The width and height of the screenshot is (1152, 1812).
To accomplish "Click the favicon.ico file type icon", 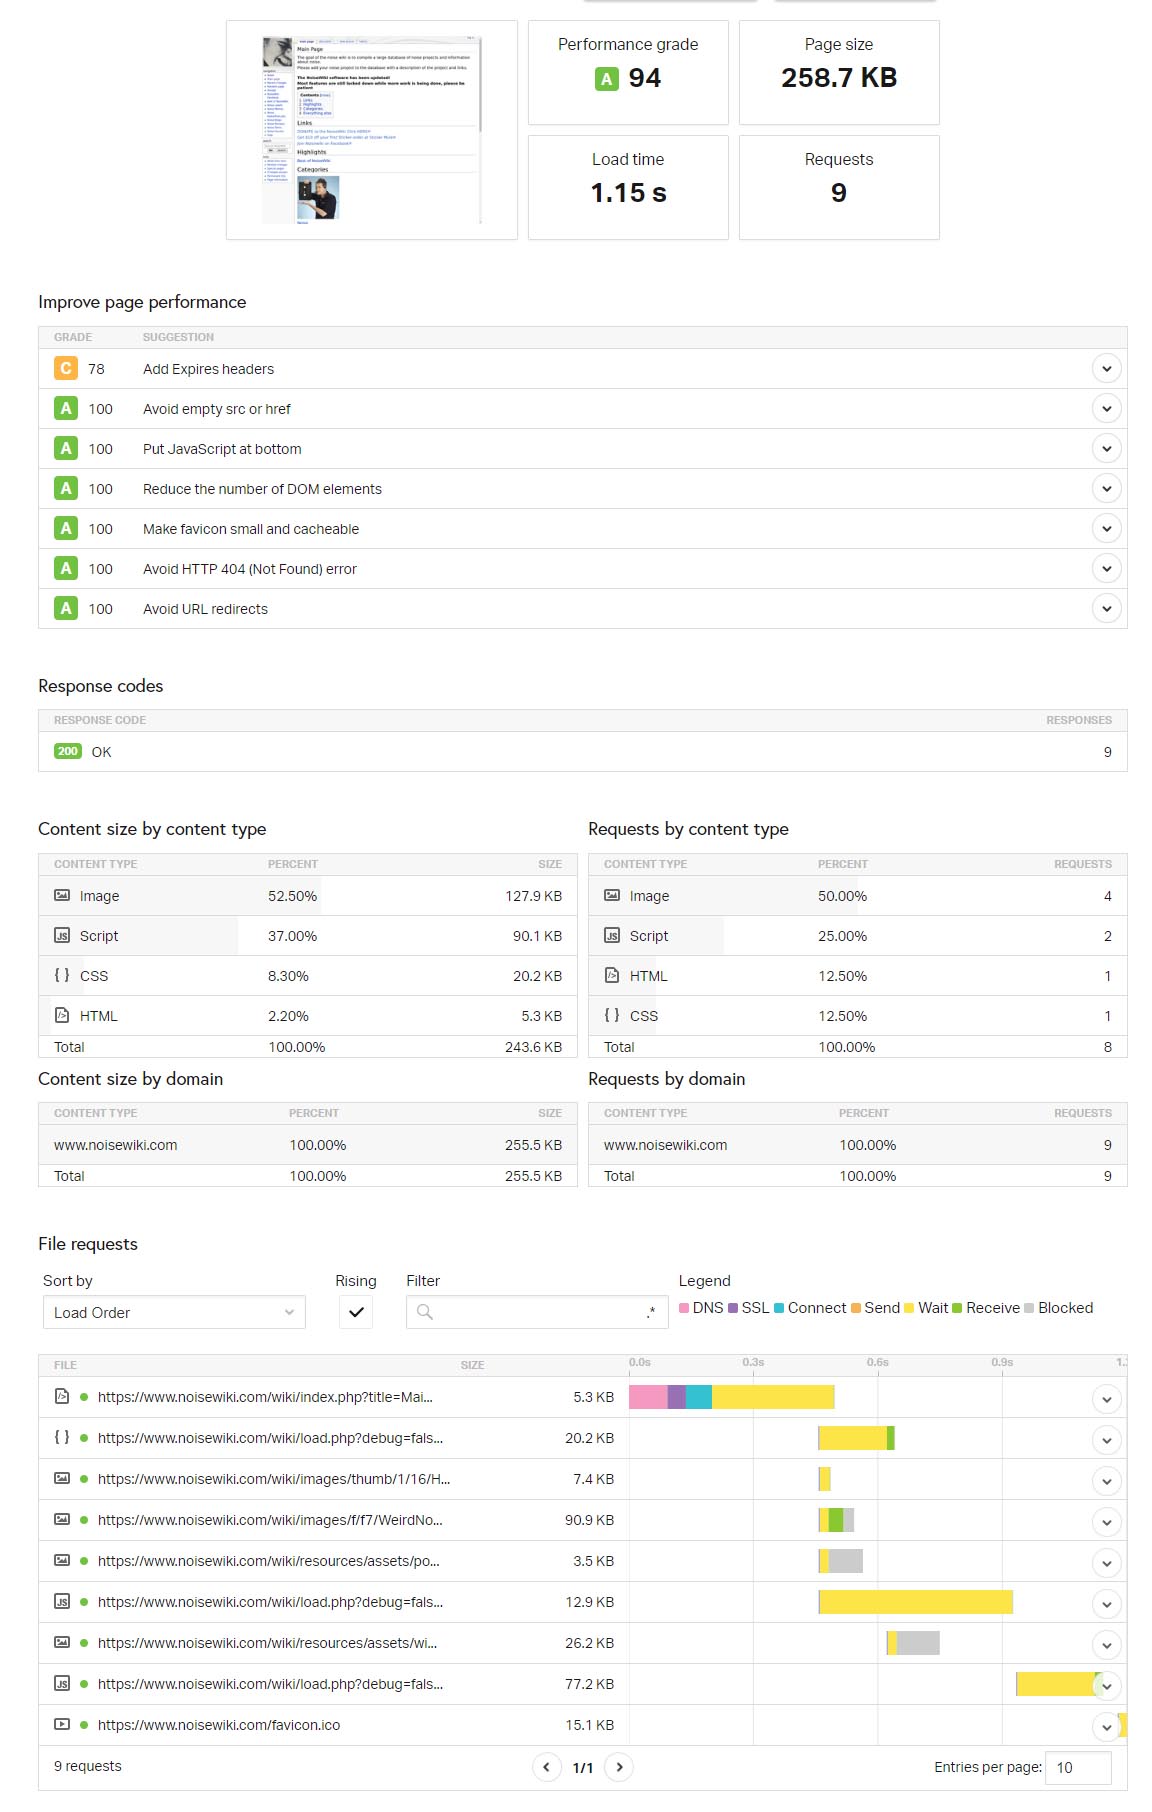I will (62, 1724).
